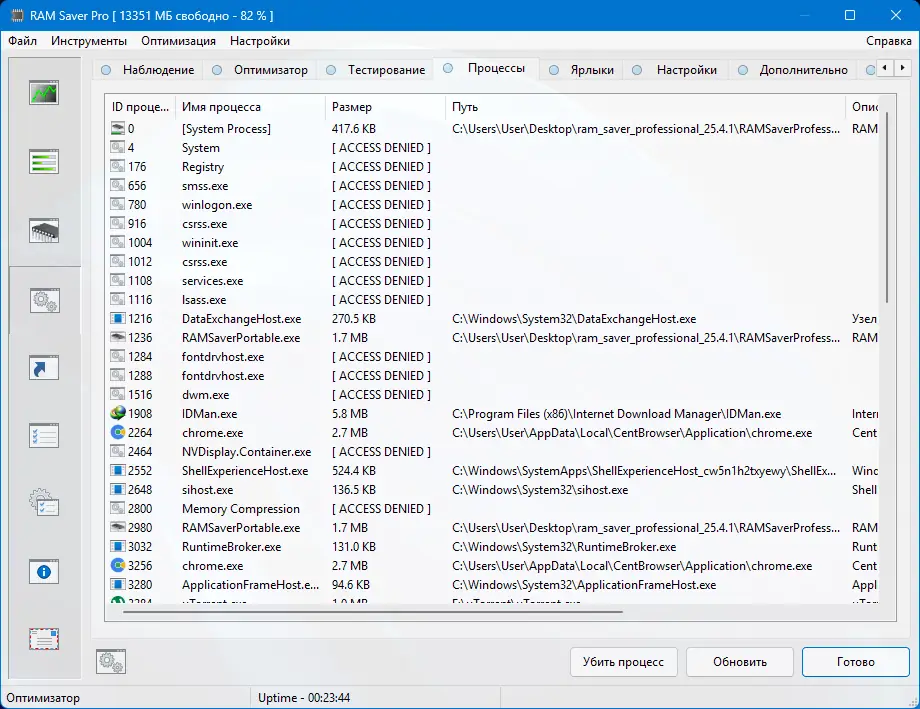Open the blue info sidebar icon
Image resolution: width=920 pixels, height=709 pixels.
(x=44, y=572)
